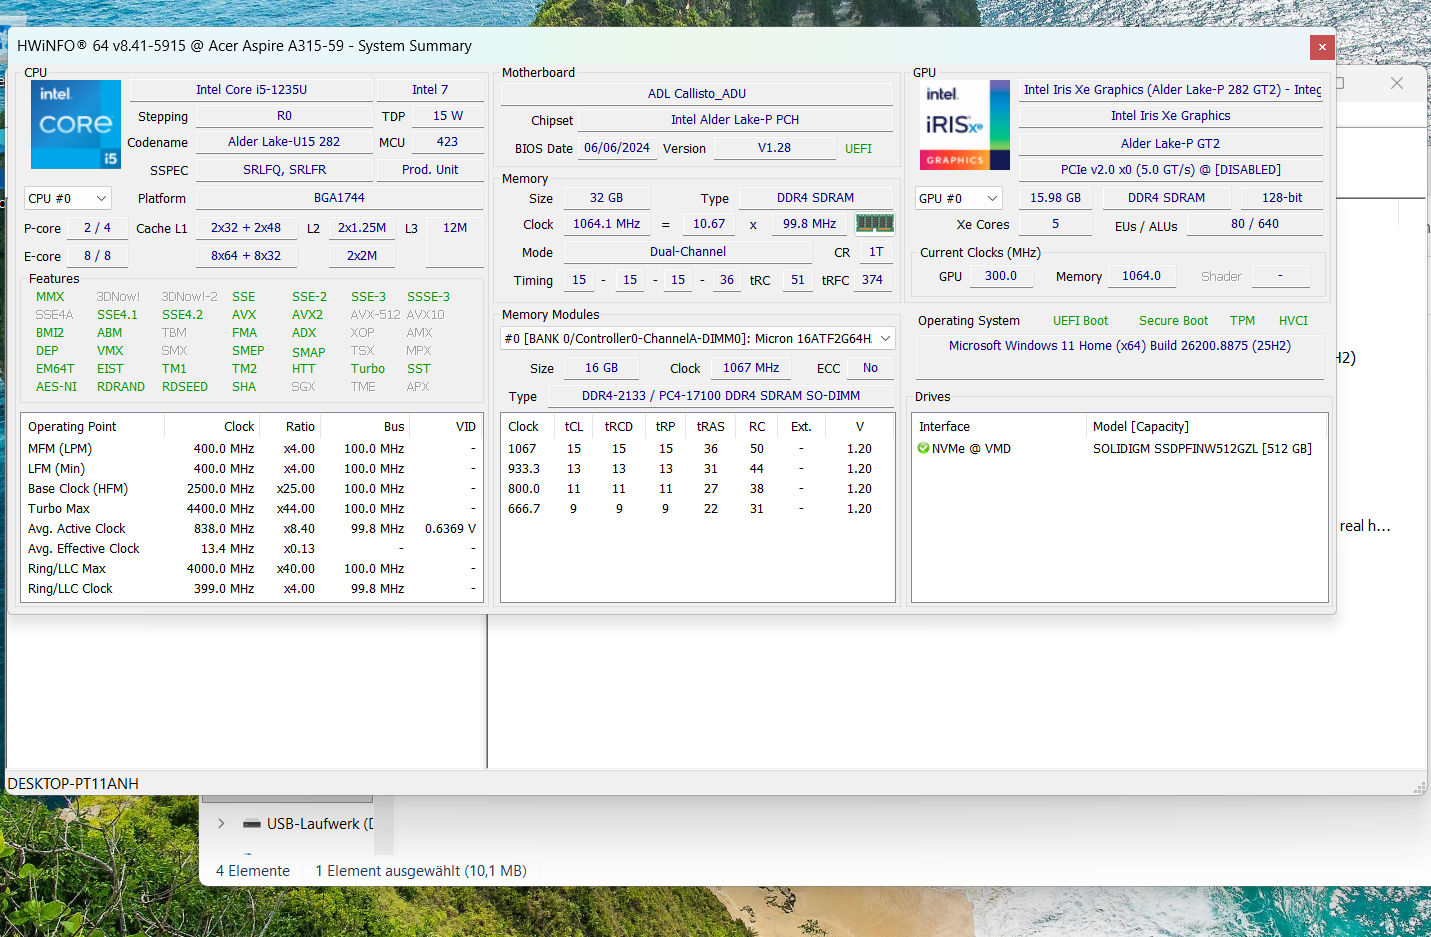
Task: Click the L2 cache value 2x1.25M
Action: [362, 228]
